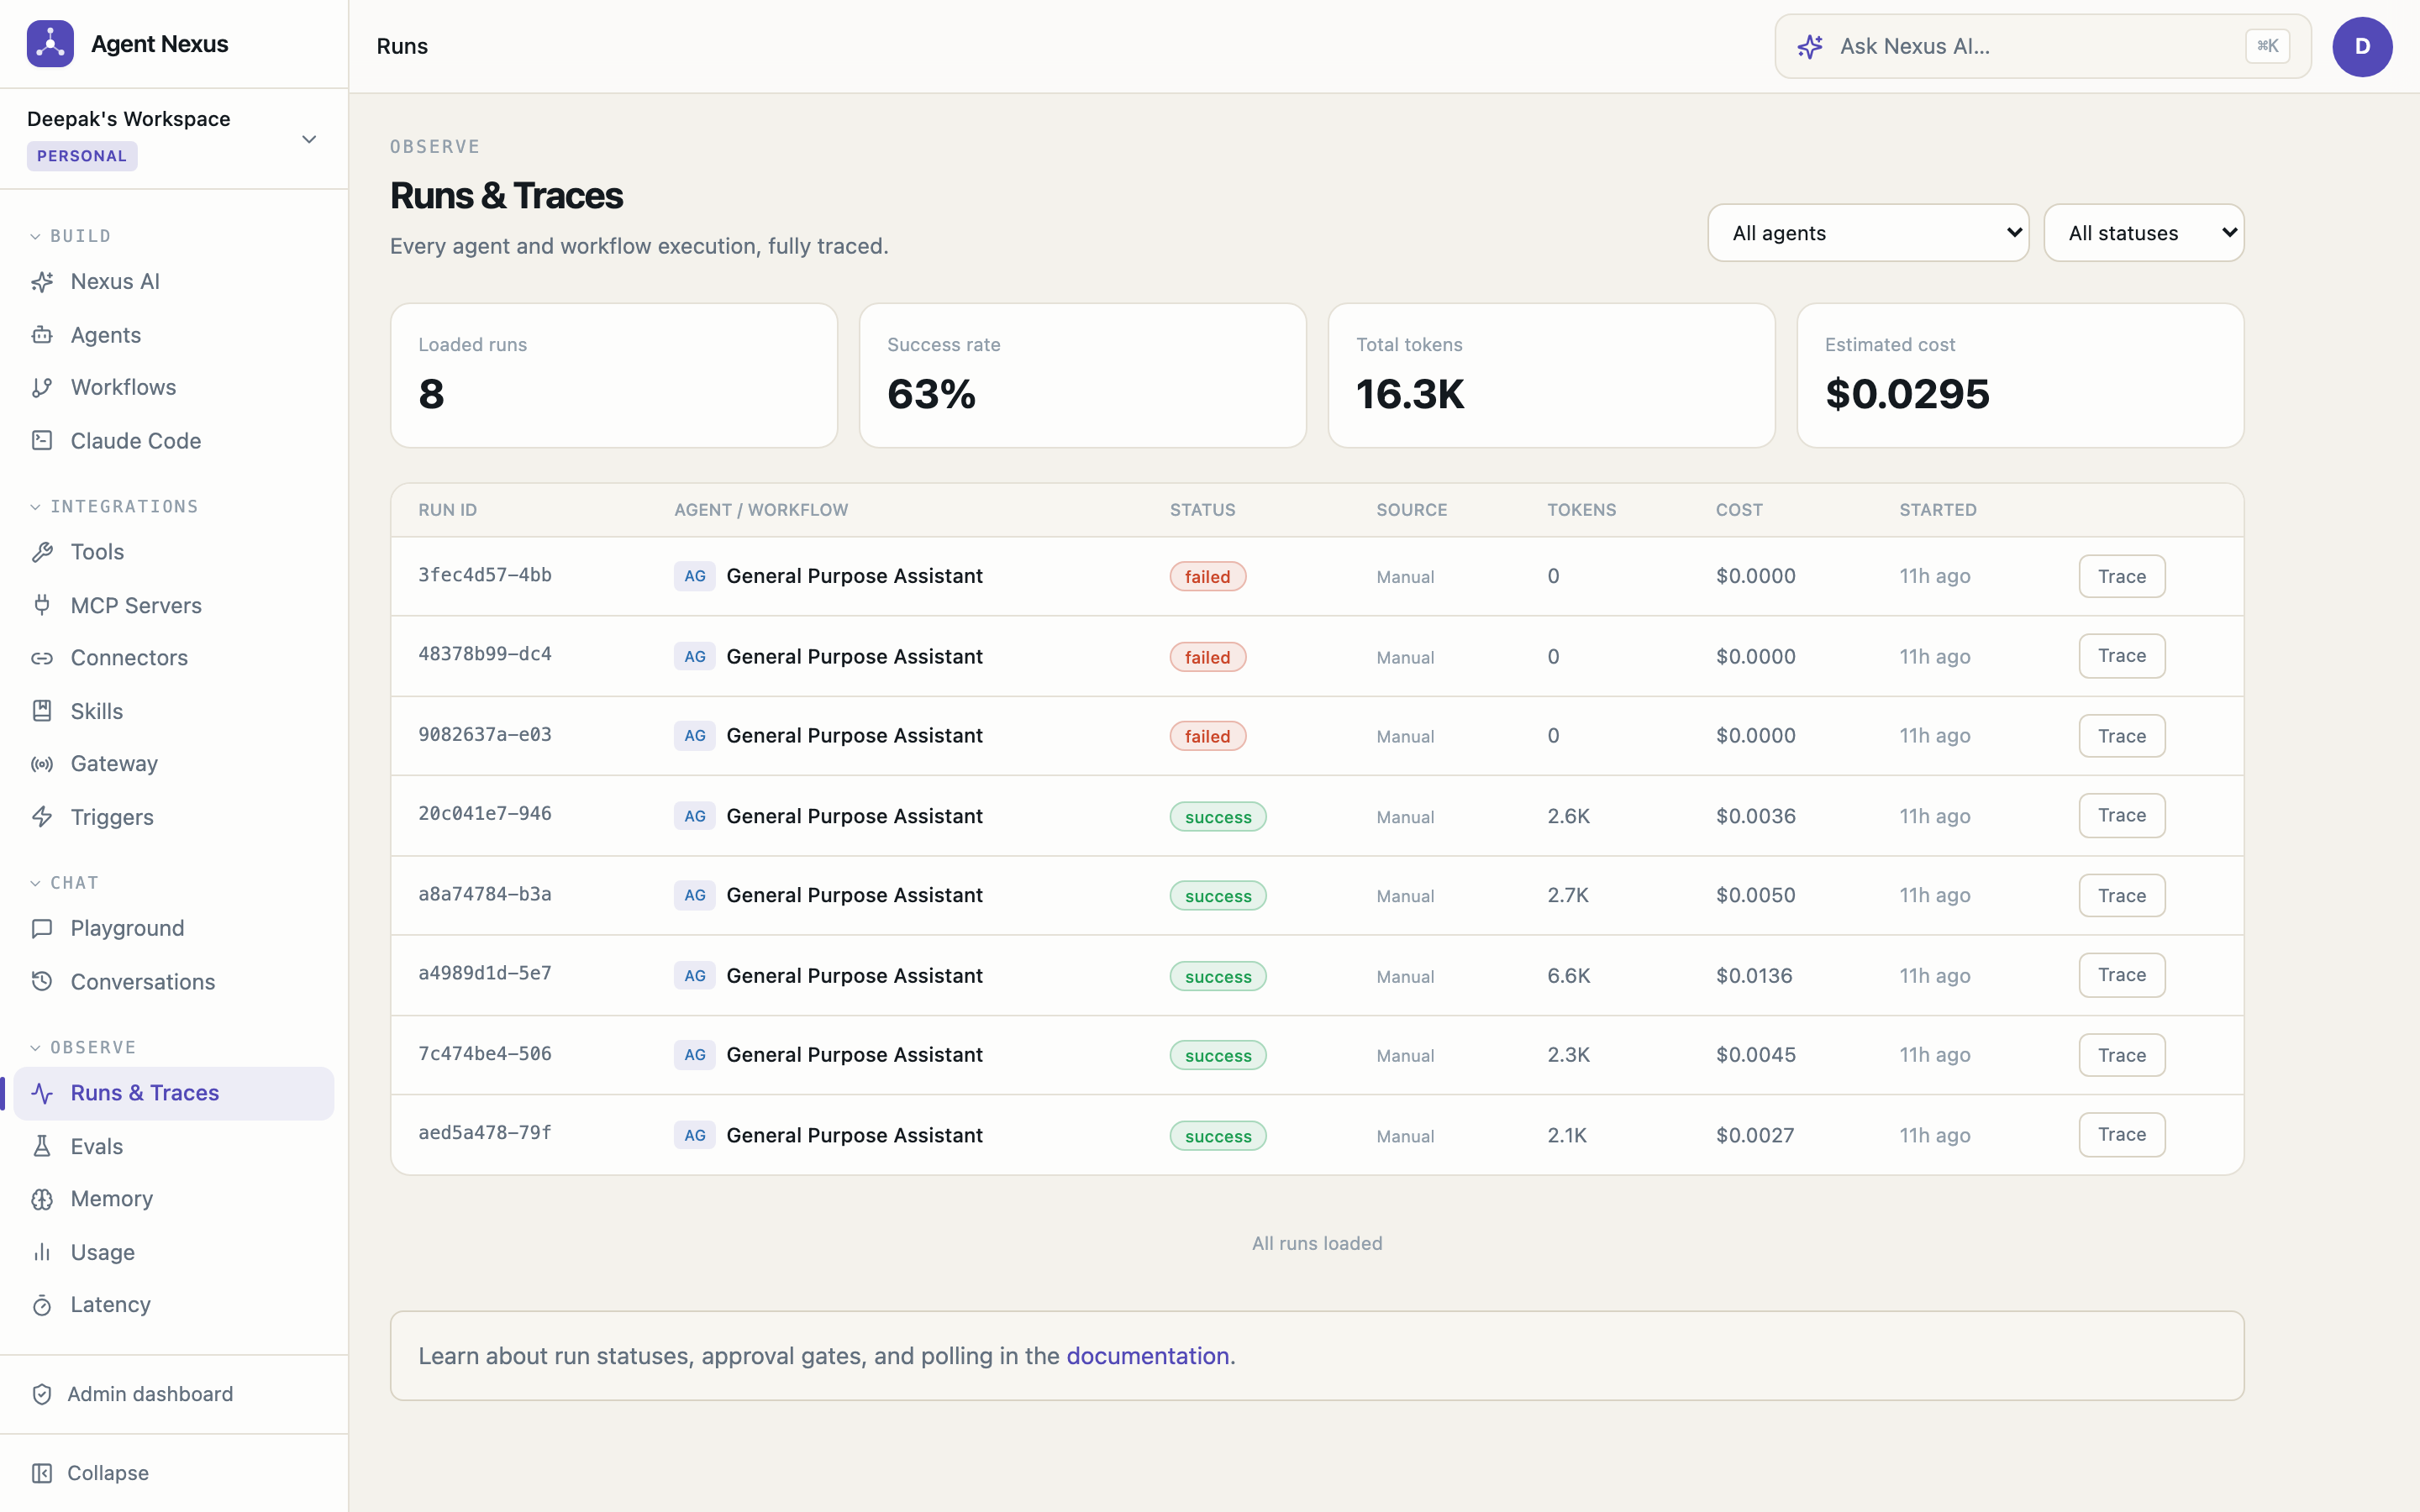Click the Tools wrench icon

tap(42, 552)
